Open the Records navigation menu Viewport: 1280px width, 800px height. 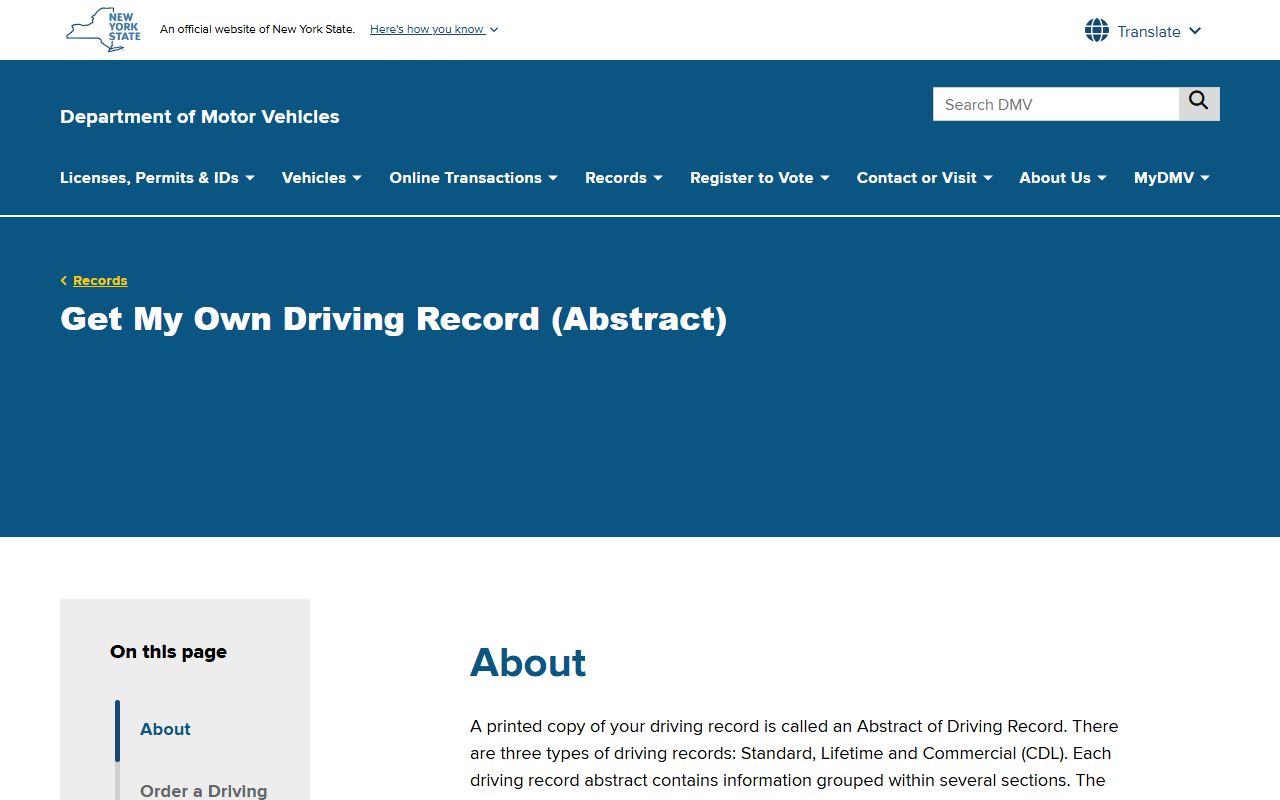[x=624, y=178]
